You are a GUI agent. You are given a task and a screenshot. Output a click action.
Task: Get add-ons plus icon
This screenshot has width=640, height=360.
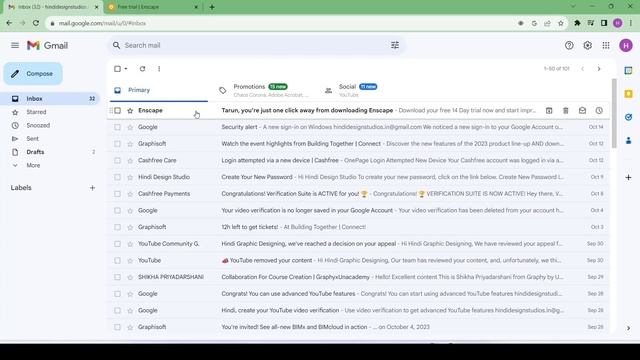click(x=629, y=178)
